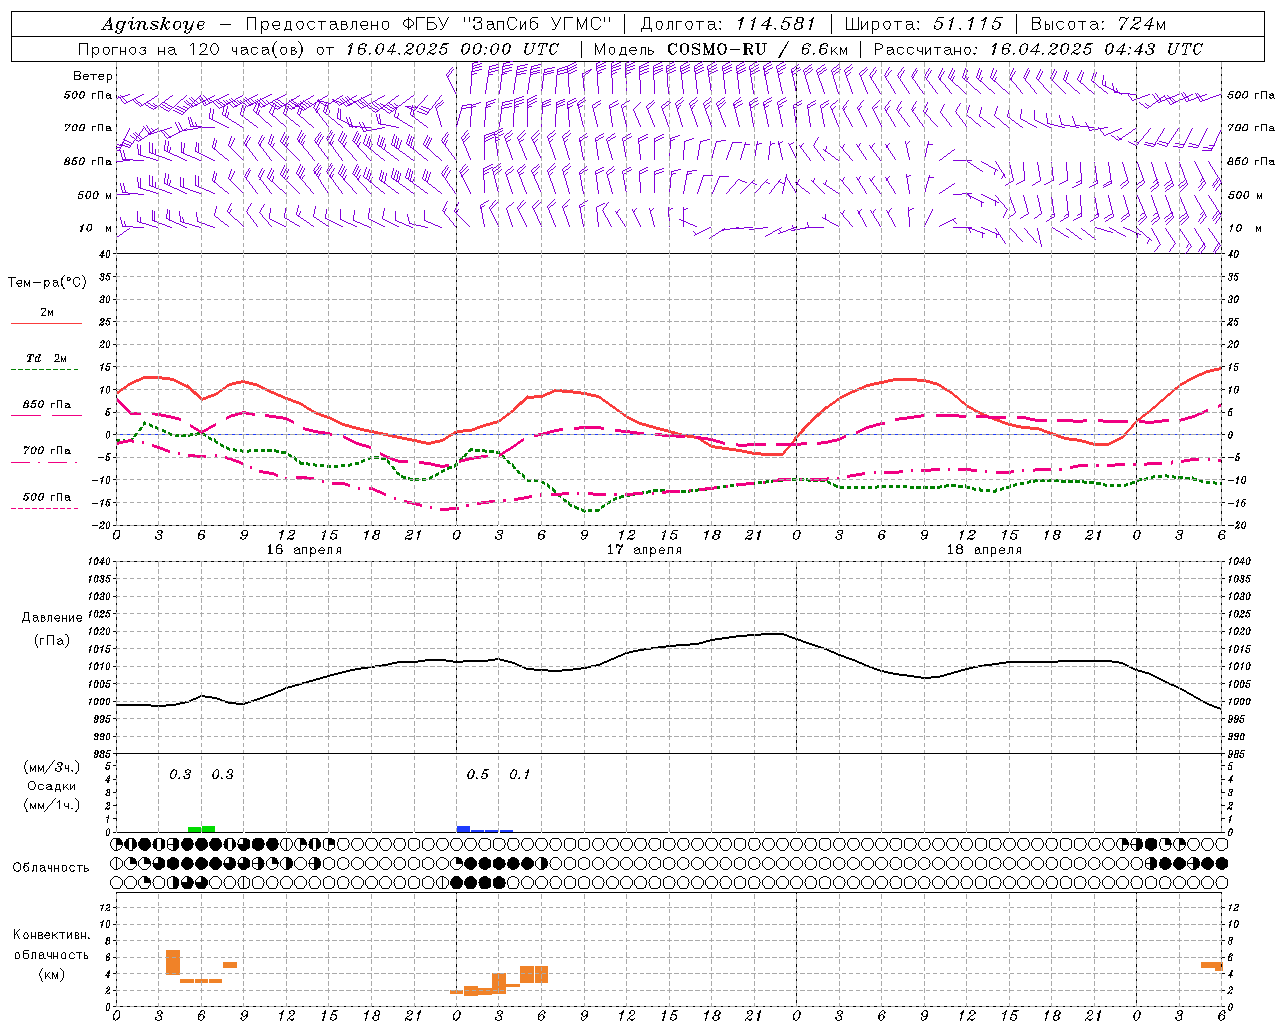Click the "Ветер" wind panel label

93,76
